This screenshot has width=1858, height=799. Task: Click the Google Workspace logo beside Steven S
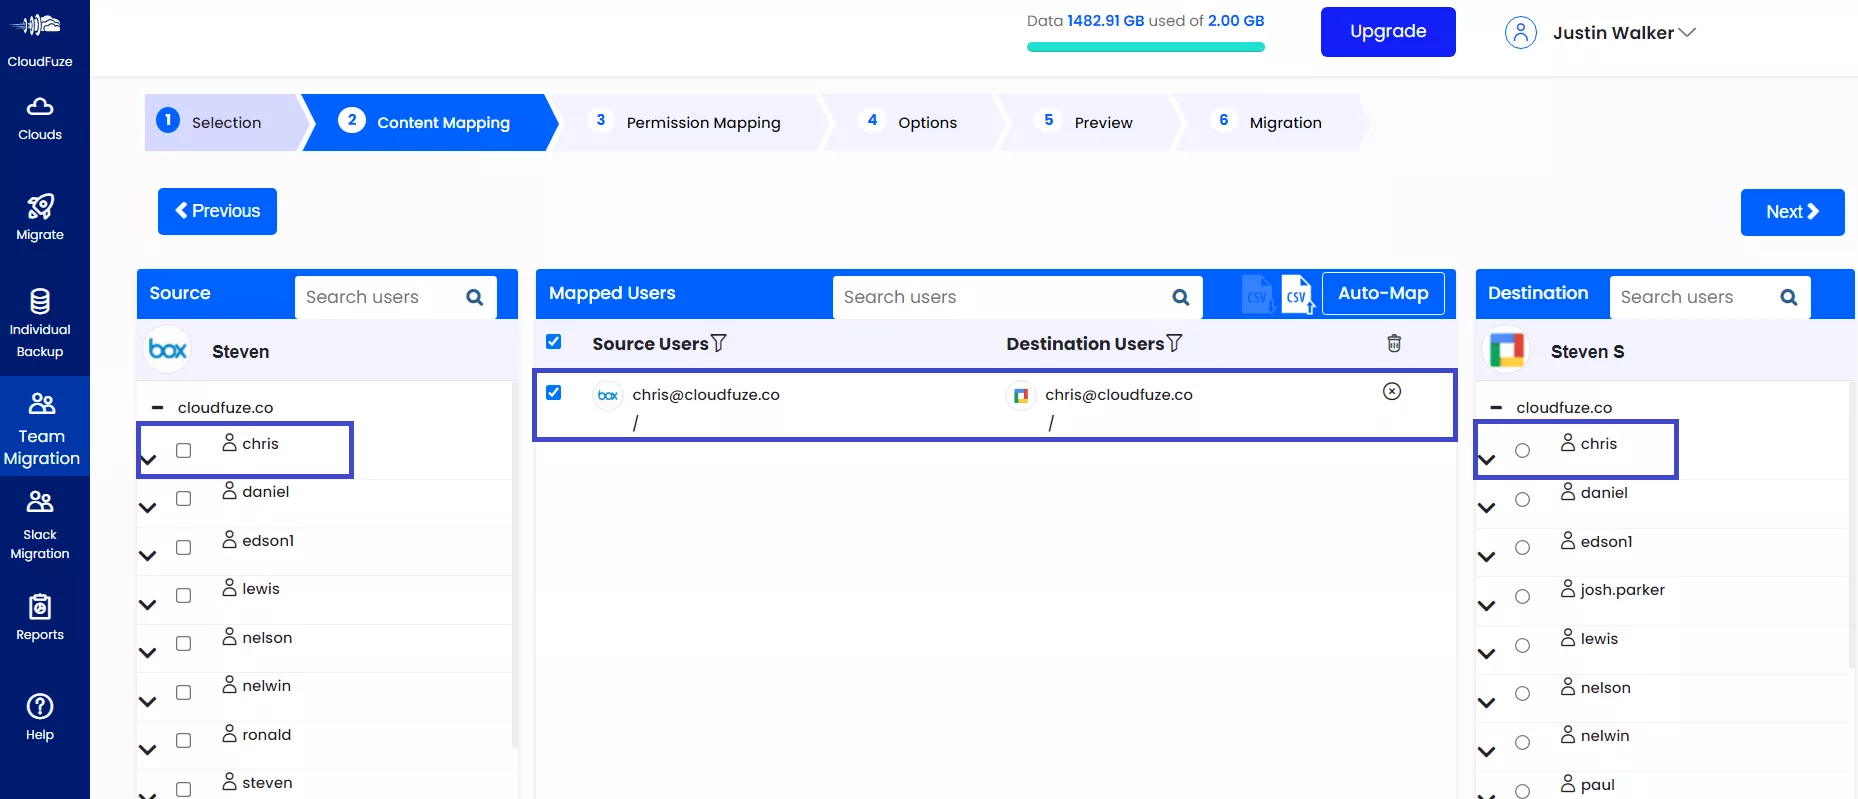1507,350
